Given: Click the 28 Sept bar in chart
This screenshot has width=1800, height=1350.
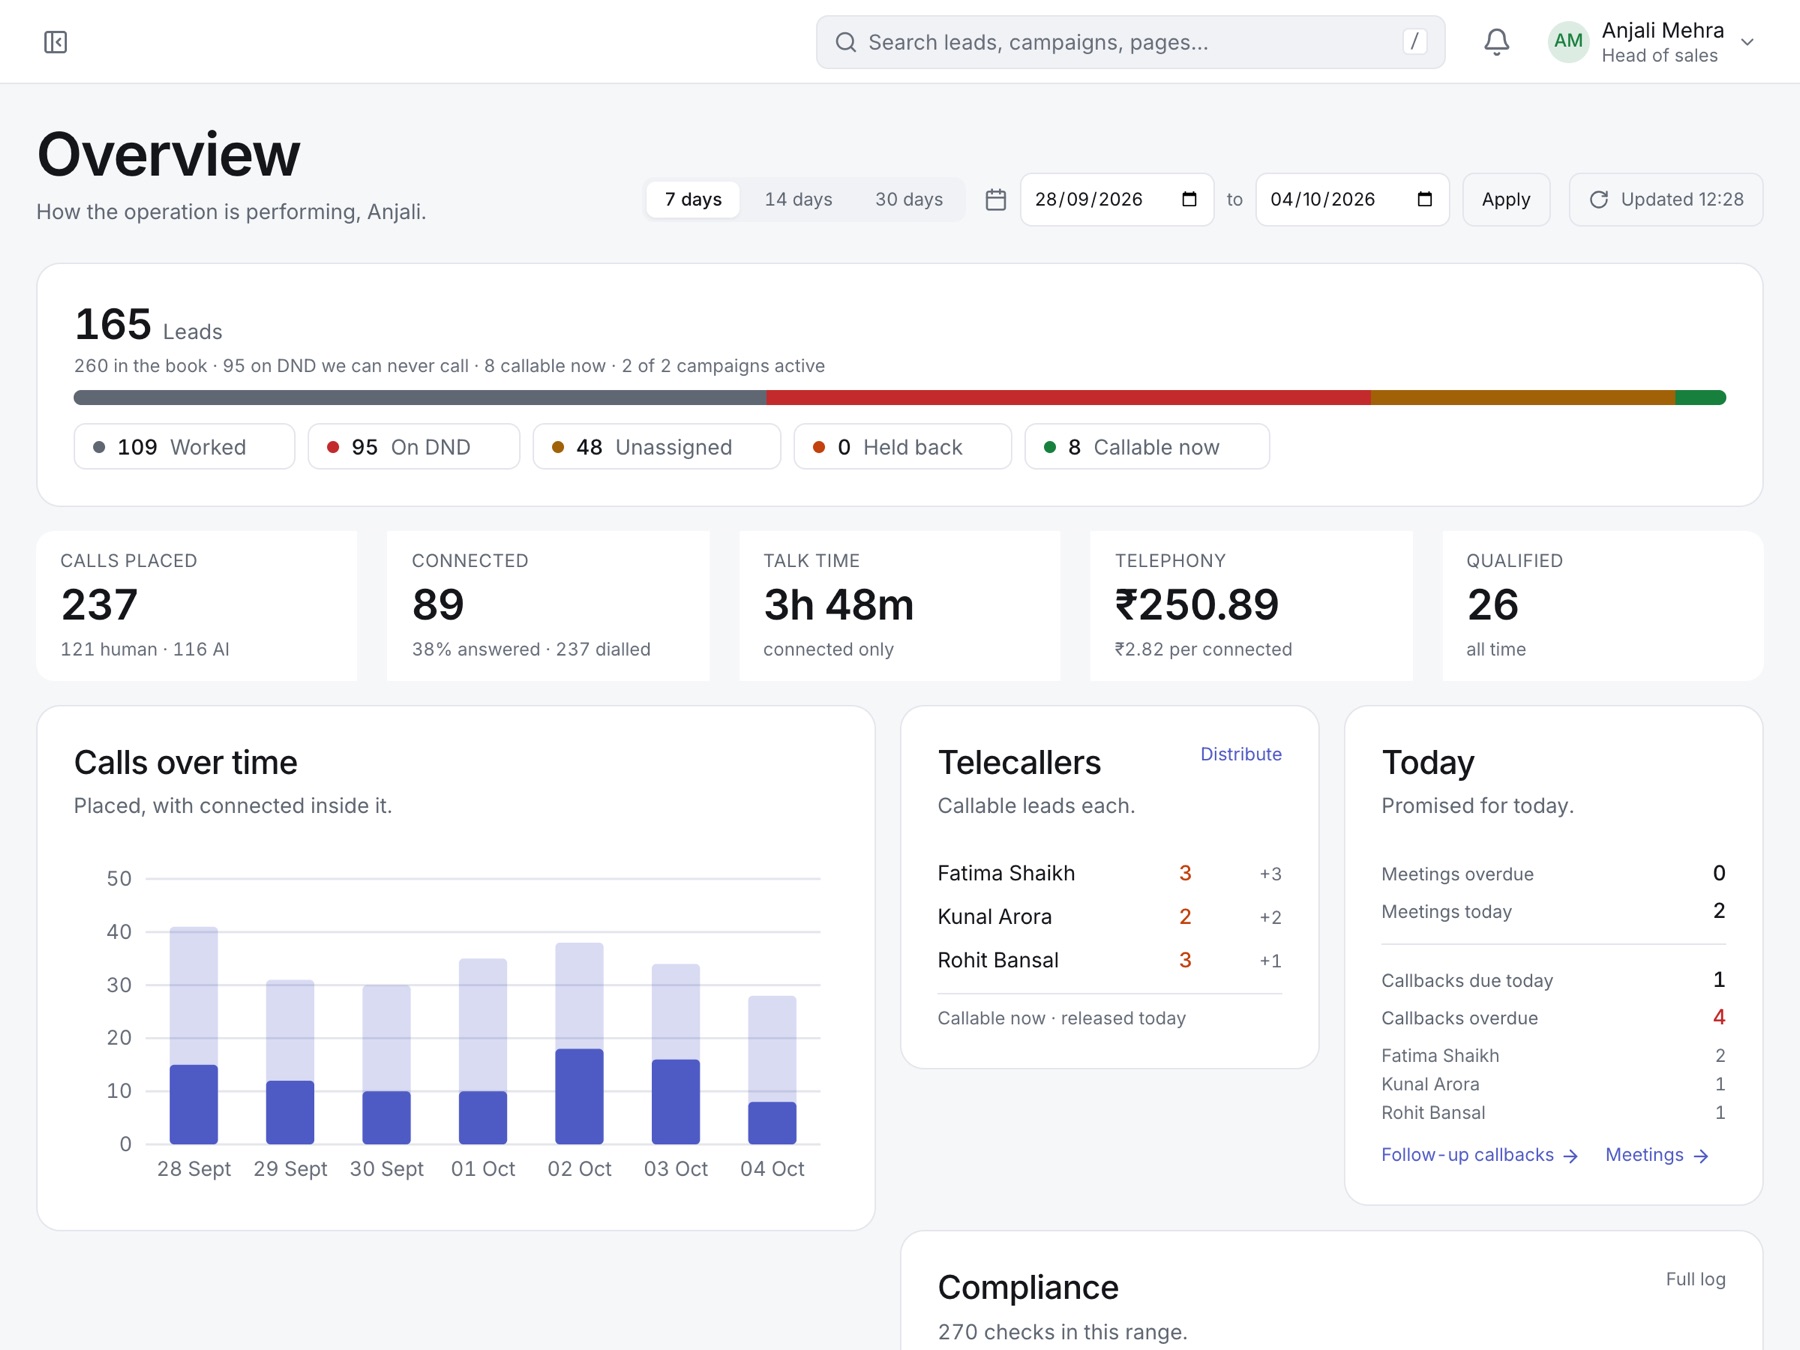Looking at the screenshot, I should [x=194, y=1035].
